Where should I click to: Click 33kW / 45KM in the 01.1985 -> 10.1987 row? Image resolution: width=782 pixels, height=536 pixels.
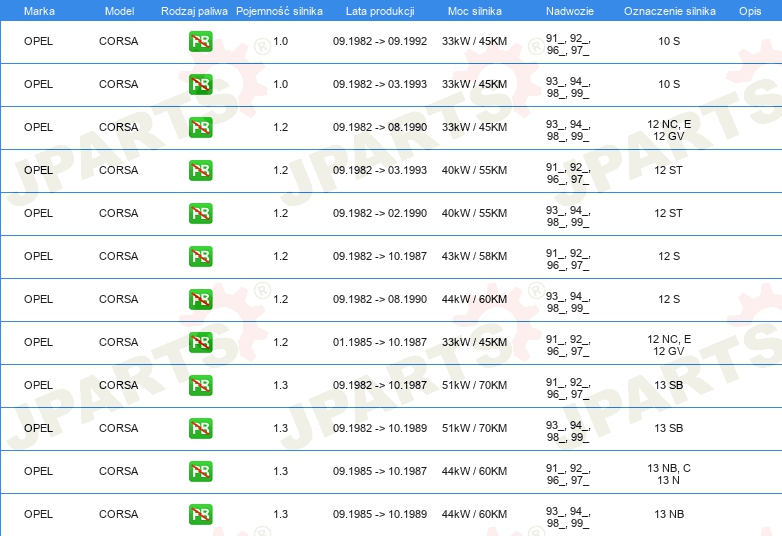tap(474, 342)
